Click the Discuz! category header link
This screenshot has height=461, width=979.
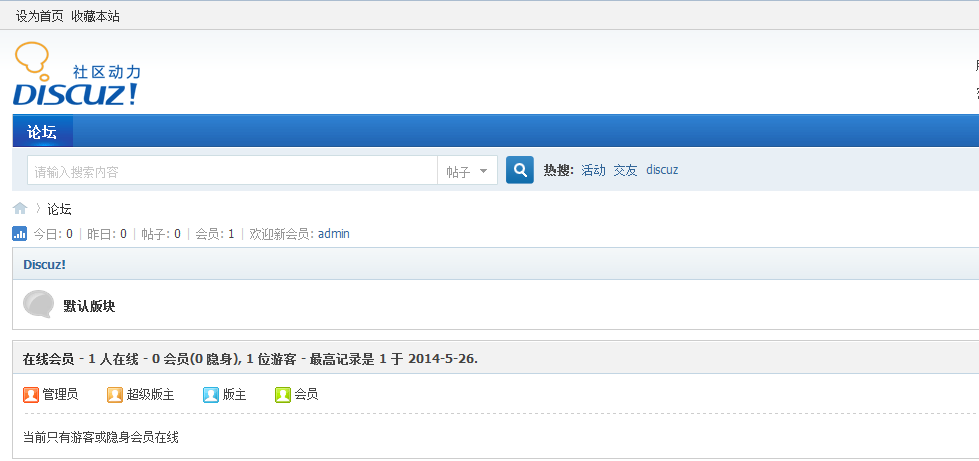pyautogui.click(x=44, y=265)
